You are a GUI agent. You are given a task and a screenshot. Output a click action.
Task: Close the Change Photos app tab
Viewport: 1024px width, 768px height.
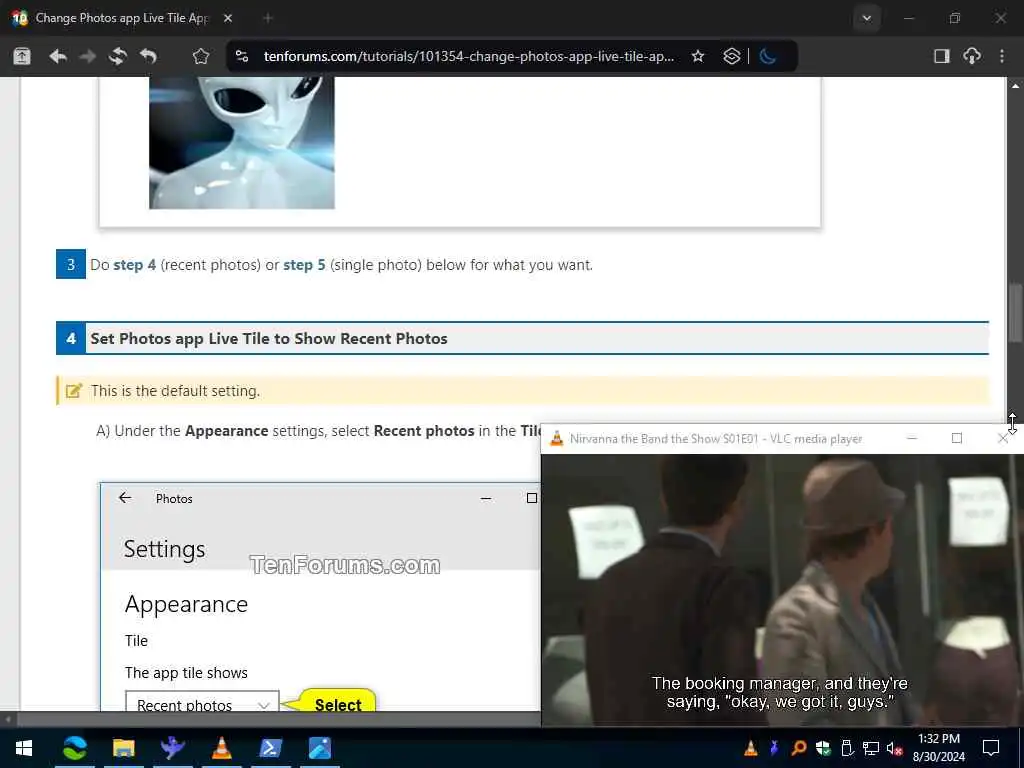[x=227, y=18]
